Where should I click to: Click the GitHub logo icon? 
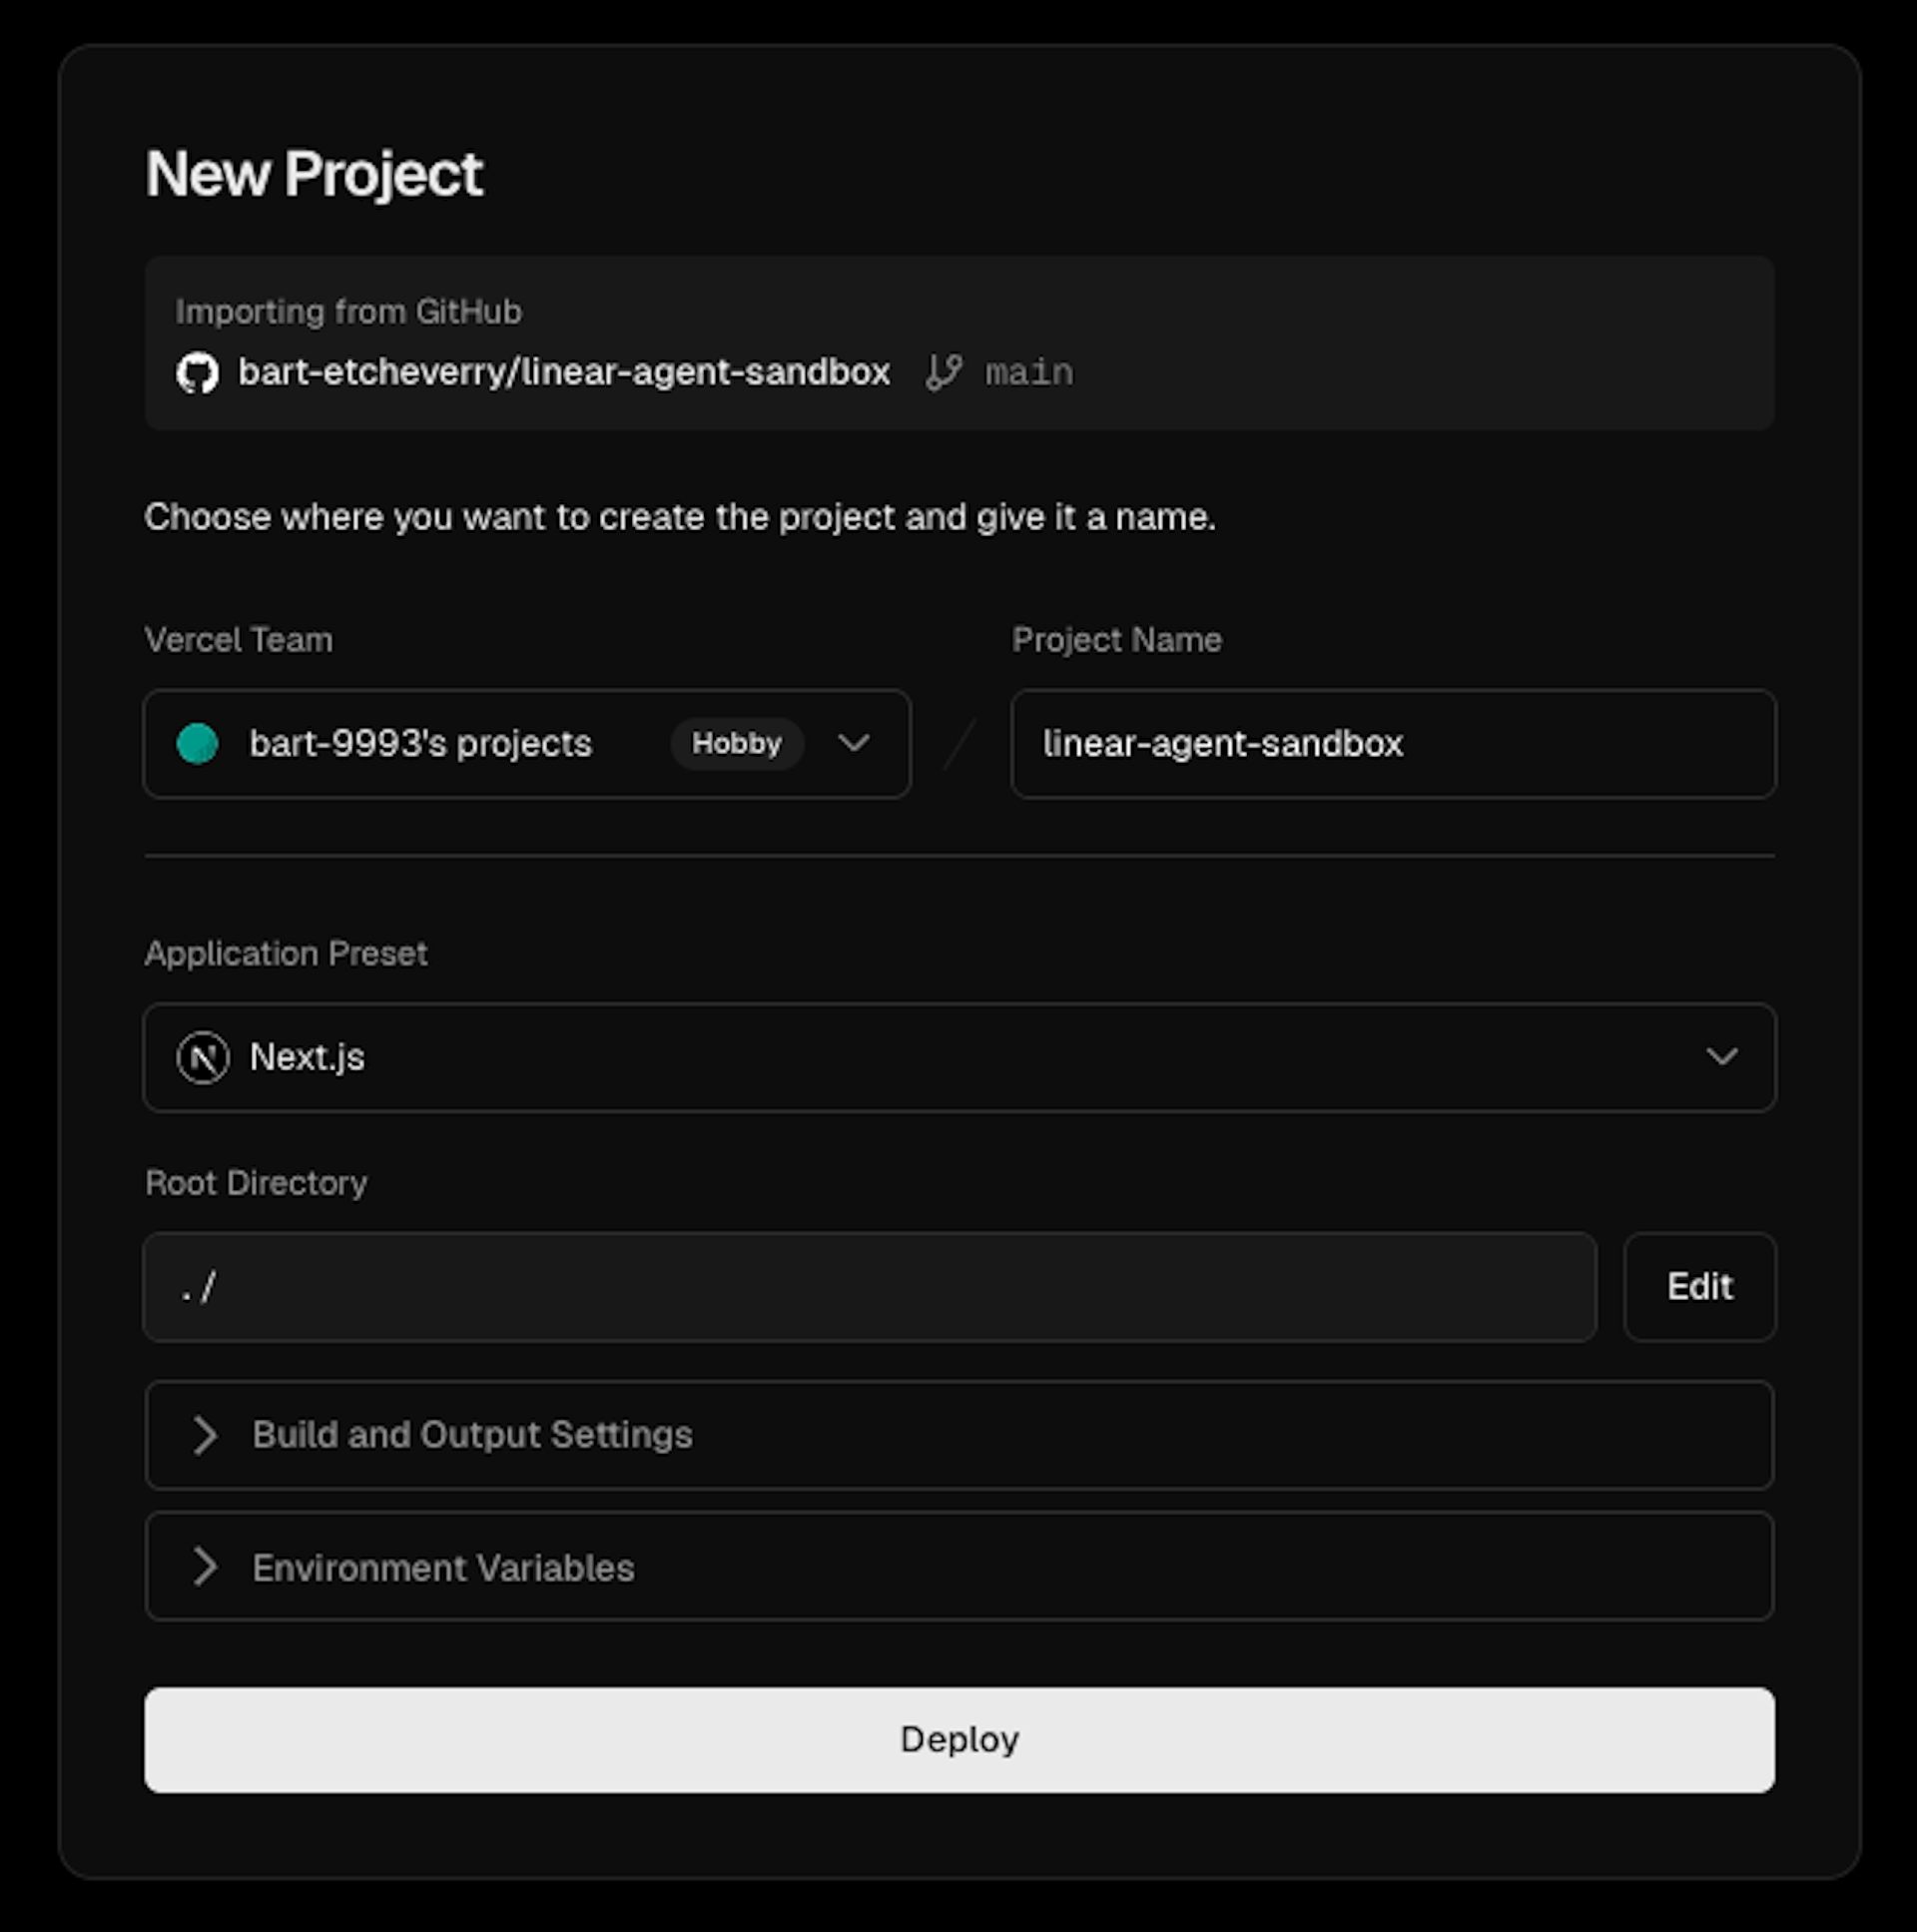point(197,373)
